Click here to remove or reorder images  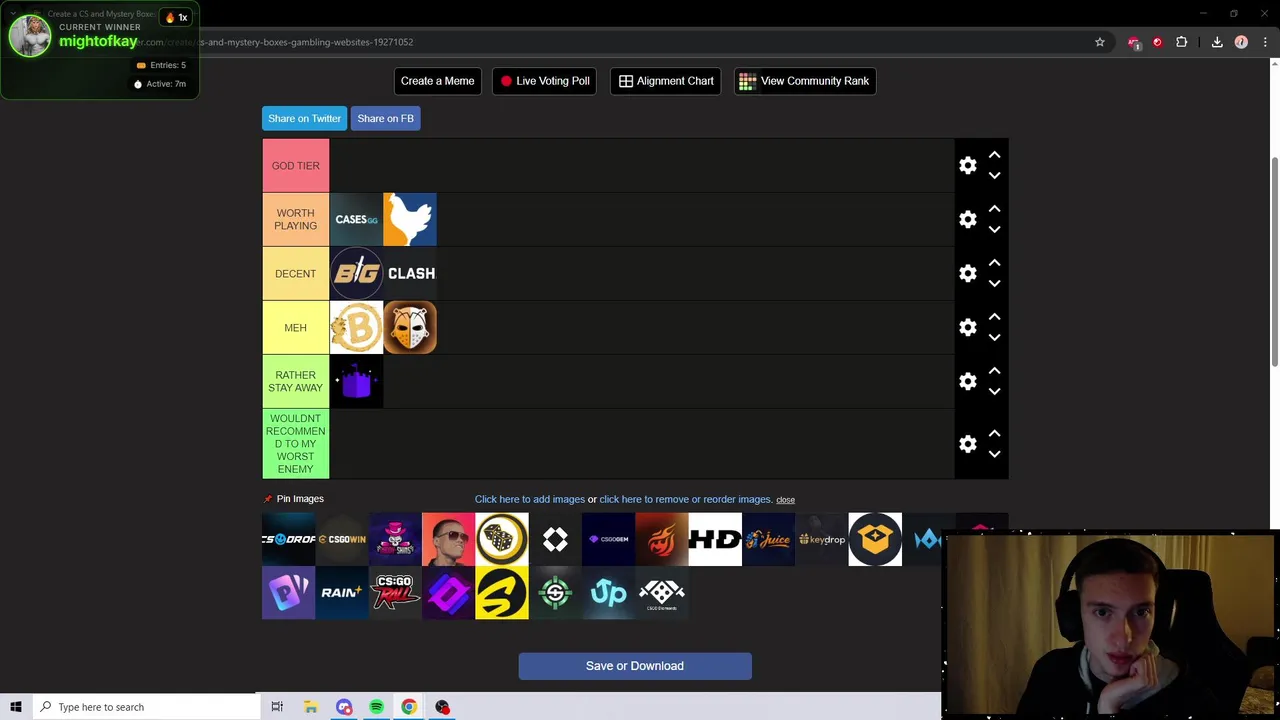click(686, 499)
